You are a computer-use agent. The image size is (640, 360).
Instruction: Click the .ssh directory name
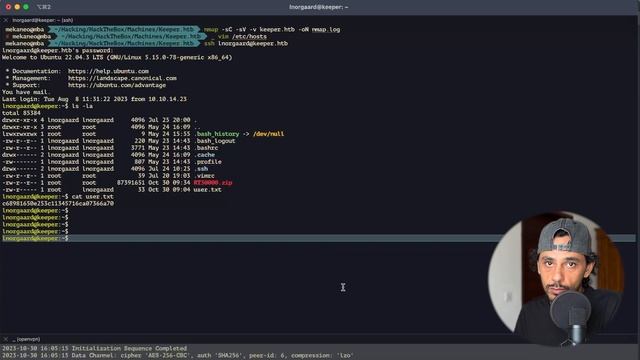pos(201,169)
